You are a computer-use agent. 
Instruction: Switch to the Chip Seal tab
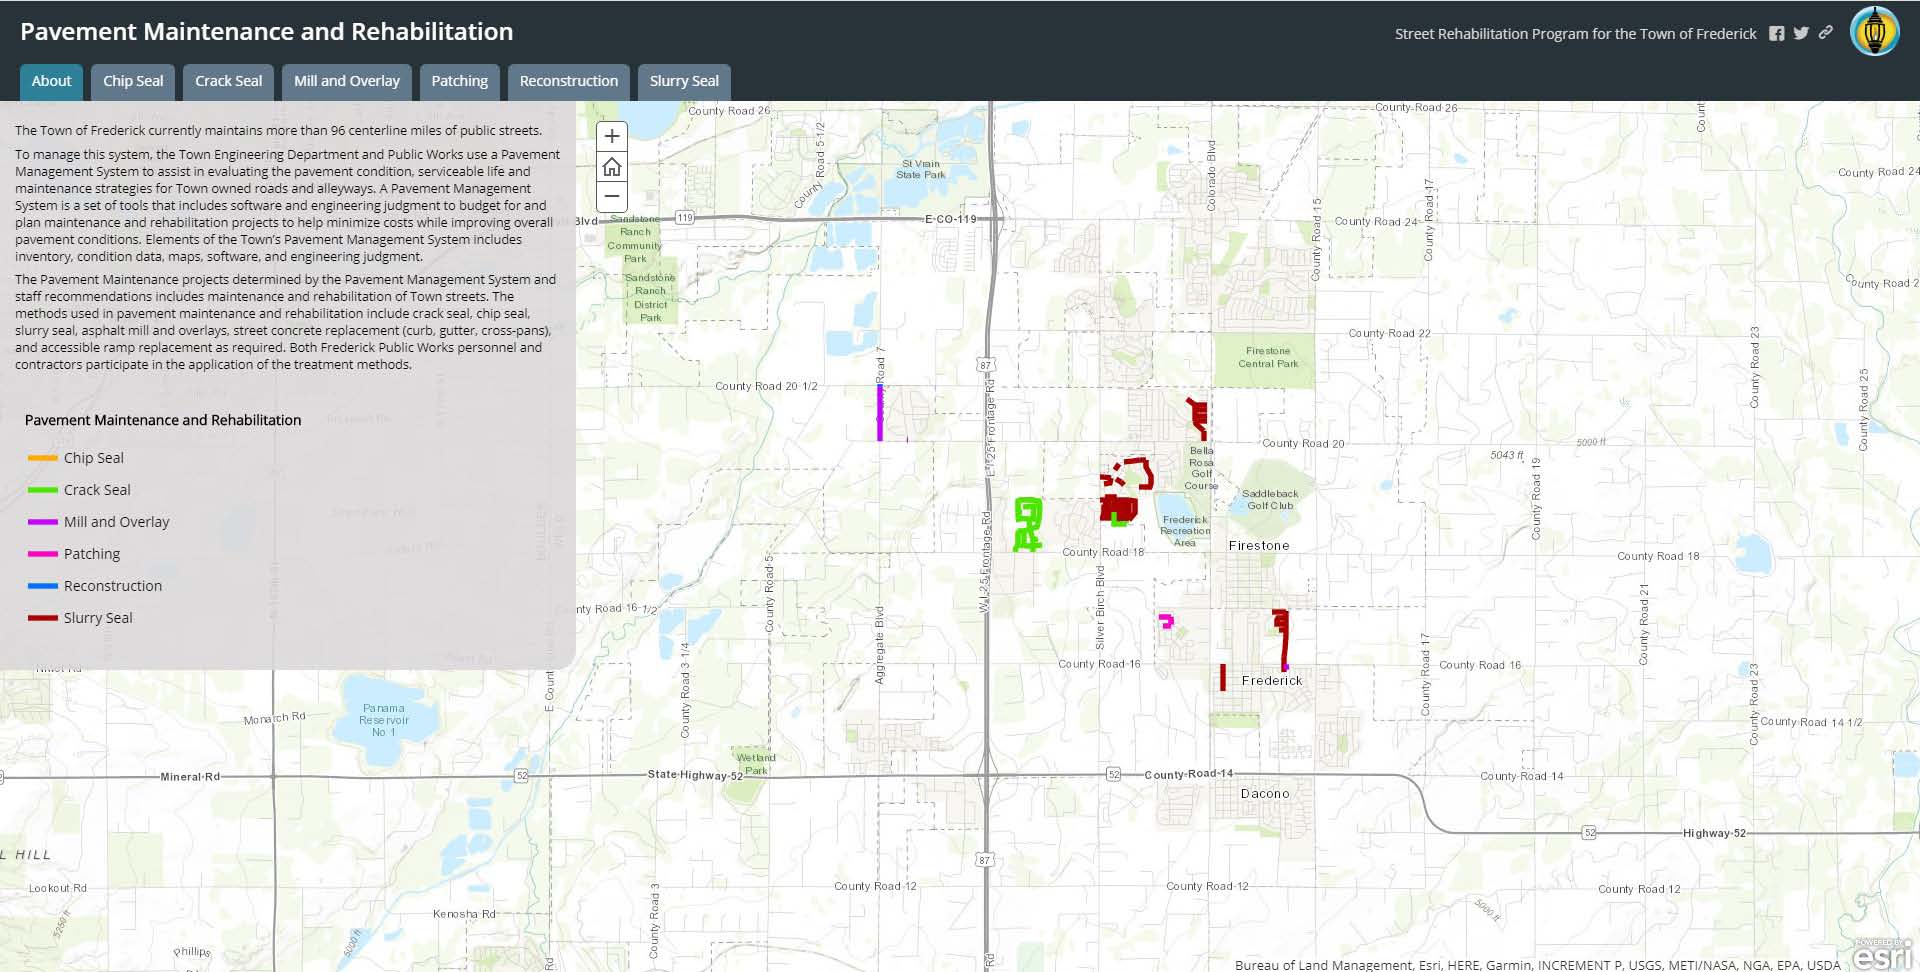[133, 81]
